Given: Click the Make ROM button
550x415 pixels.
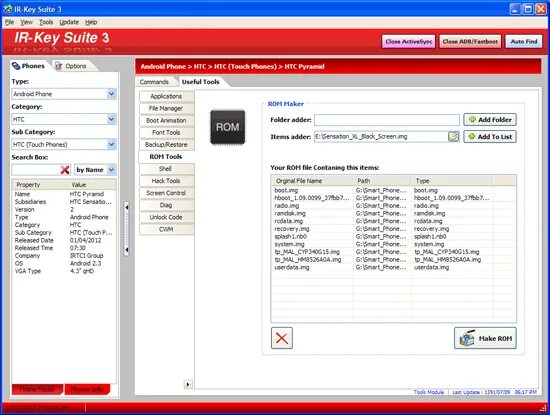Looking at the screenshot, I should [x=485, y=338].
